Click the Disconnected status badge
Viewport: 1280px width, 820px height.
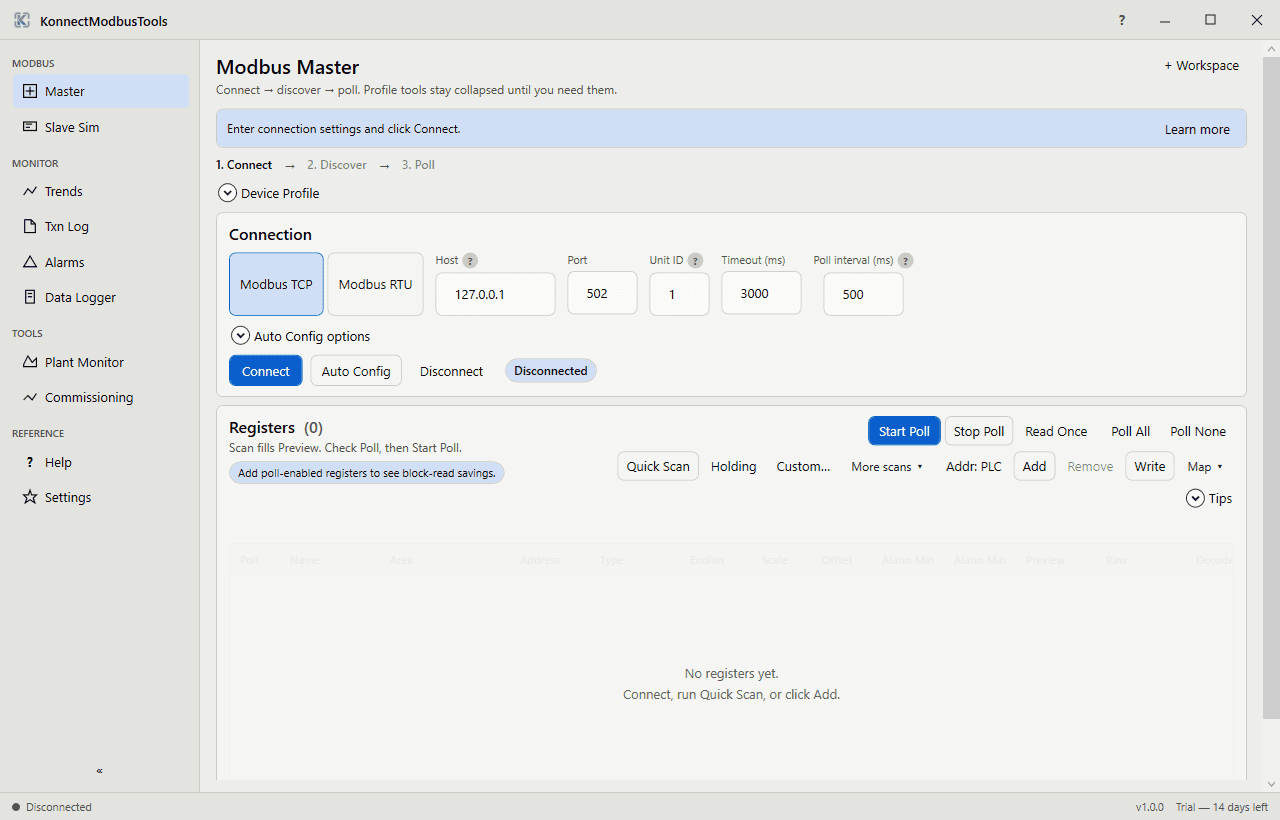(x=550, y=371)
